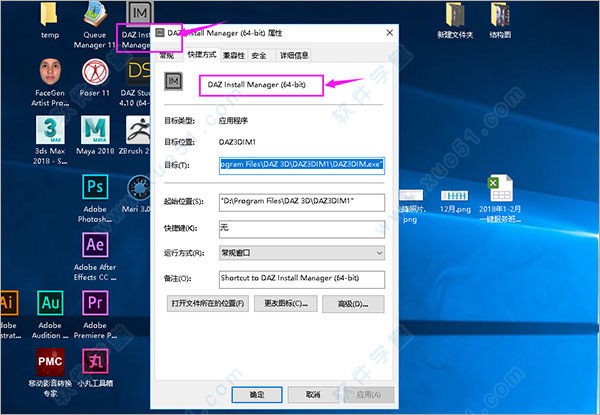Launch Adobe Illustrator desktop icon
Viewport: 600px width, 415px height.
click(x=9, y=314)
